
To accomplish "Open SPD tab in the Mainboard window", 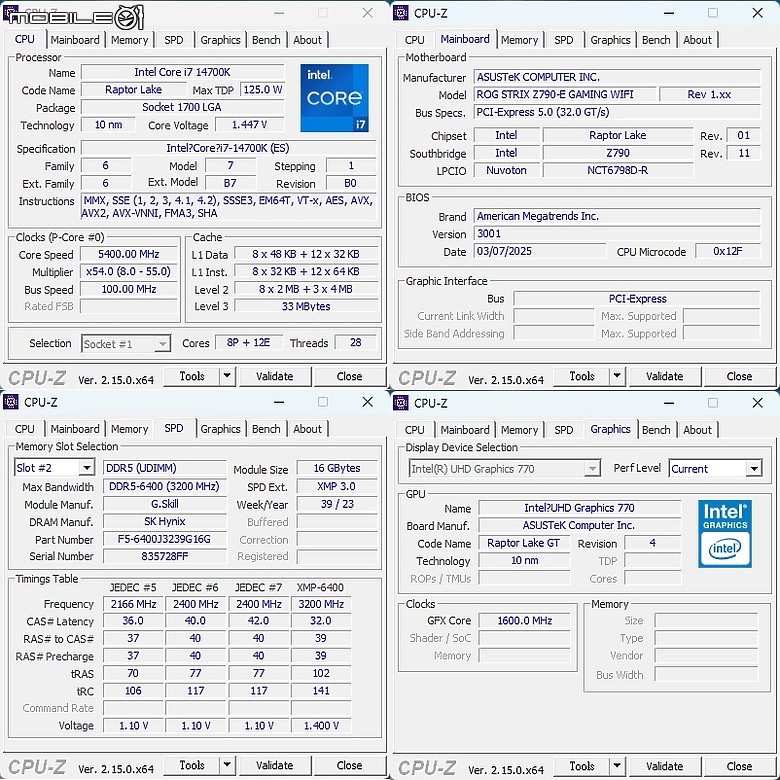I will click(564, 40).
